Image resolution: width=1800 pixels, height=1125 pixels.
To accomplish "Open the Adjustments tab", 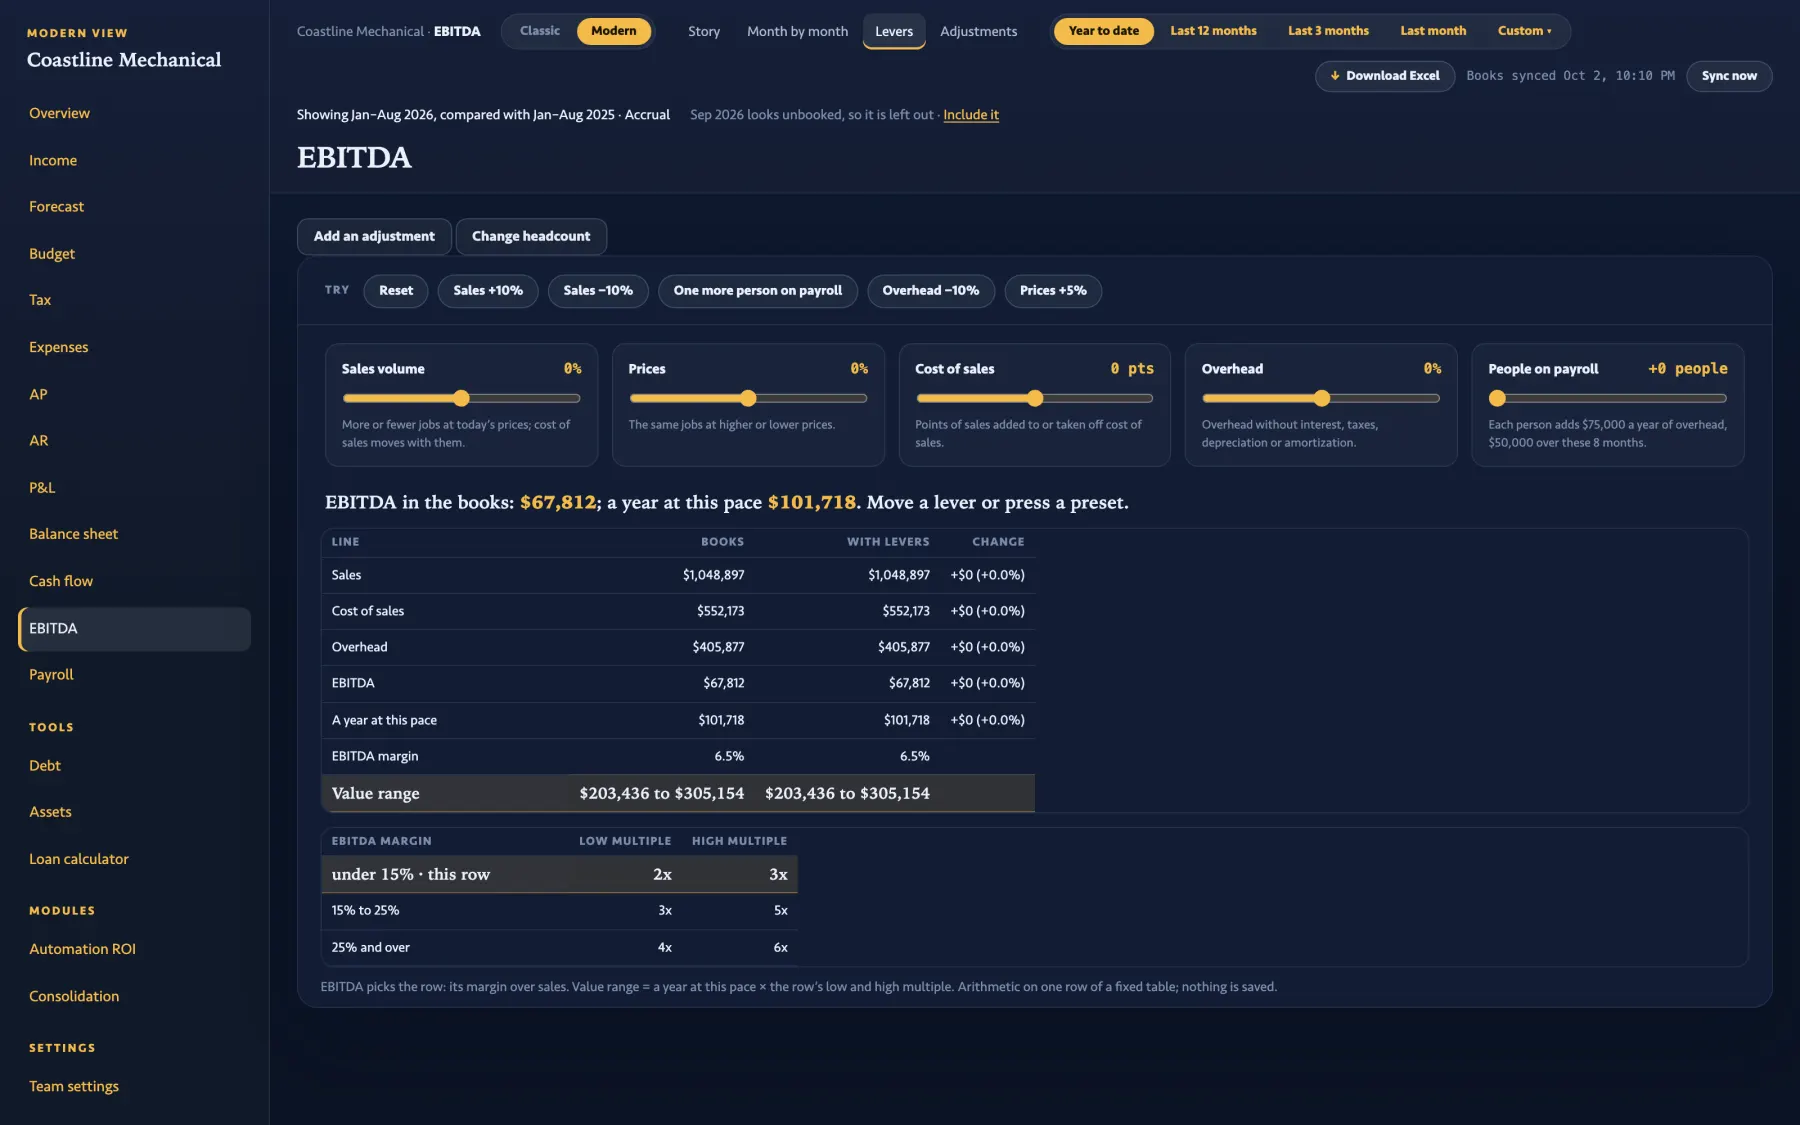I will pyautogui.click(x=978, y=31).
